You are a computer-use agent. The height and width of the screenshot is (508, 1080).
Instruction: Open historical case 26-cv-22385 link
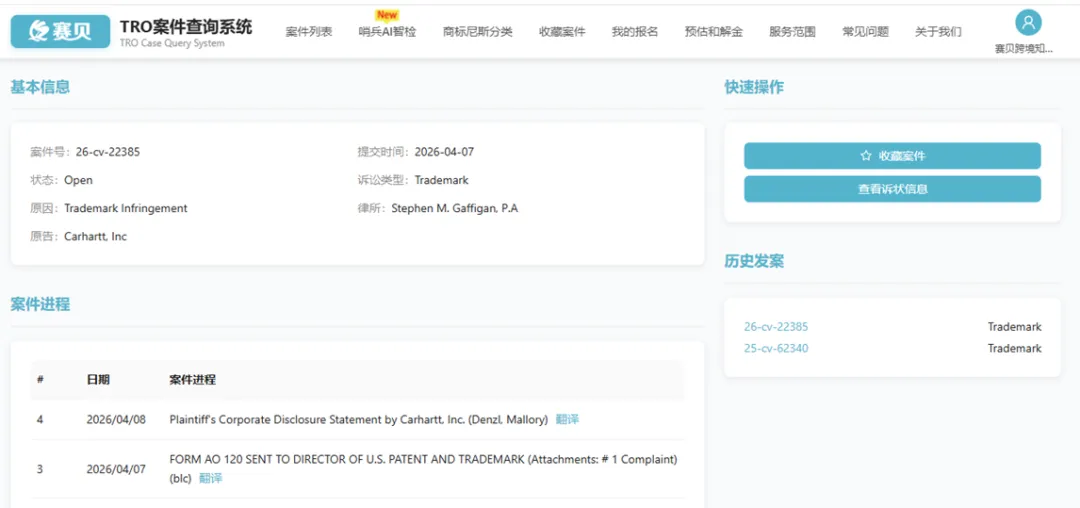[776, 327]
